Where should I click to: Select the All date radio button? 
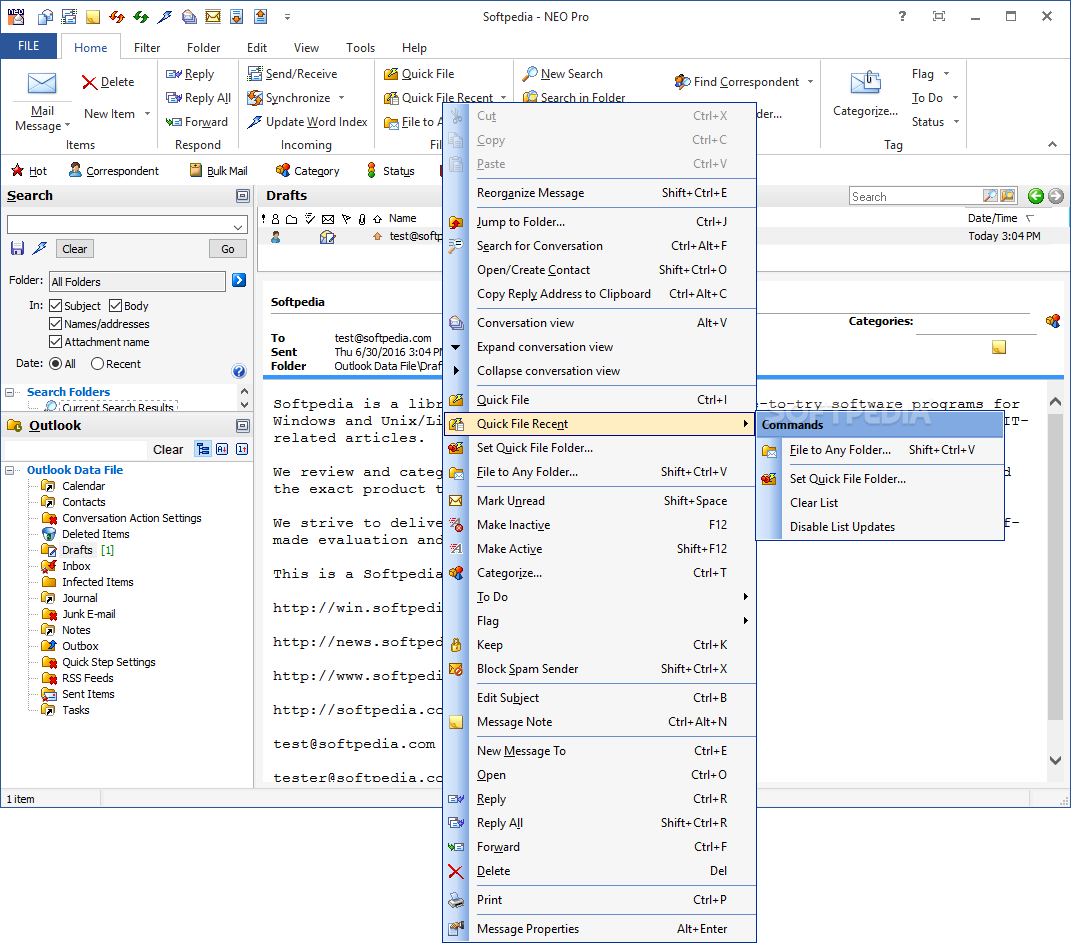coord(56,364)
